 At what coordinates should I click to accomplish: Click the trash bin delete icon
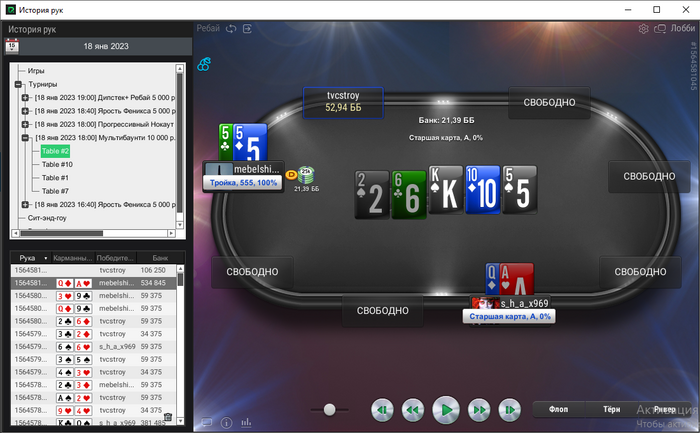168,417
